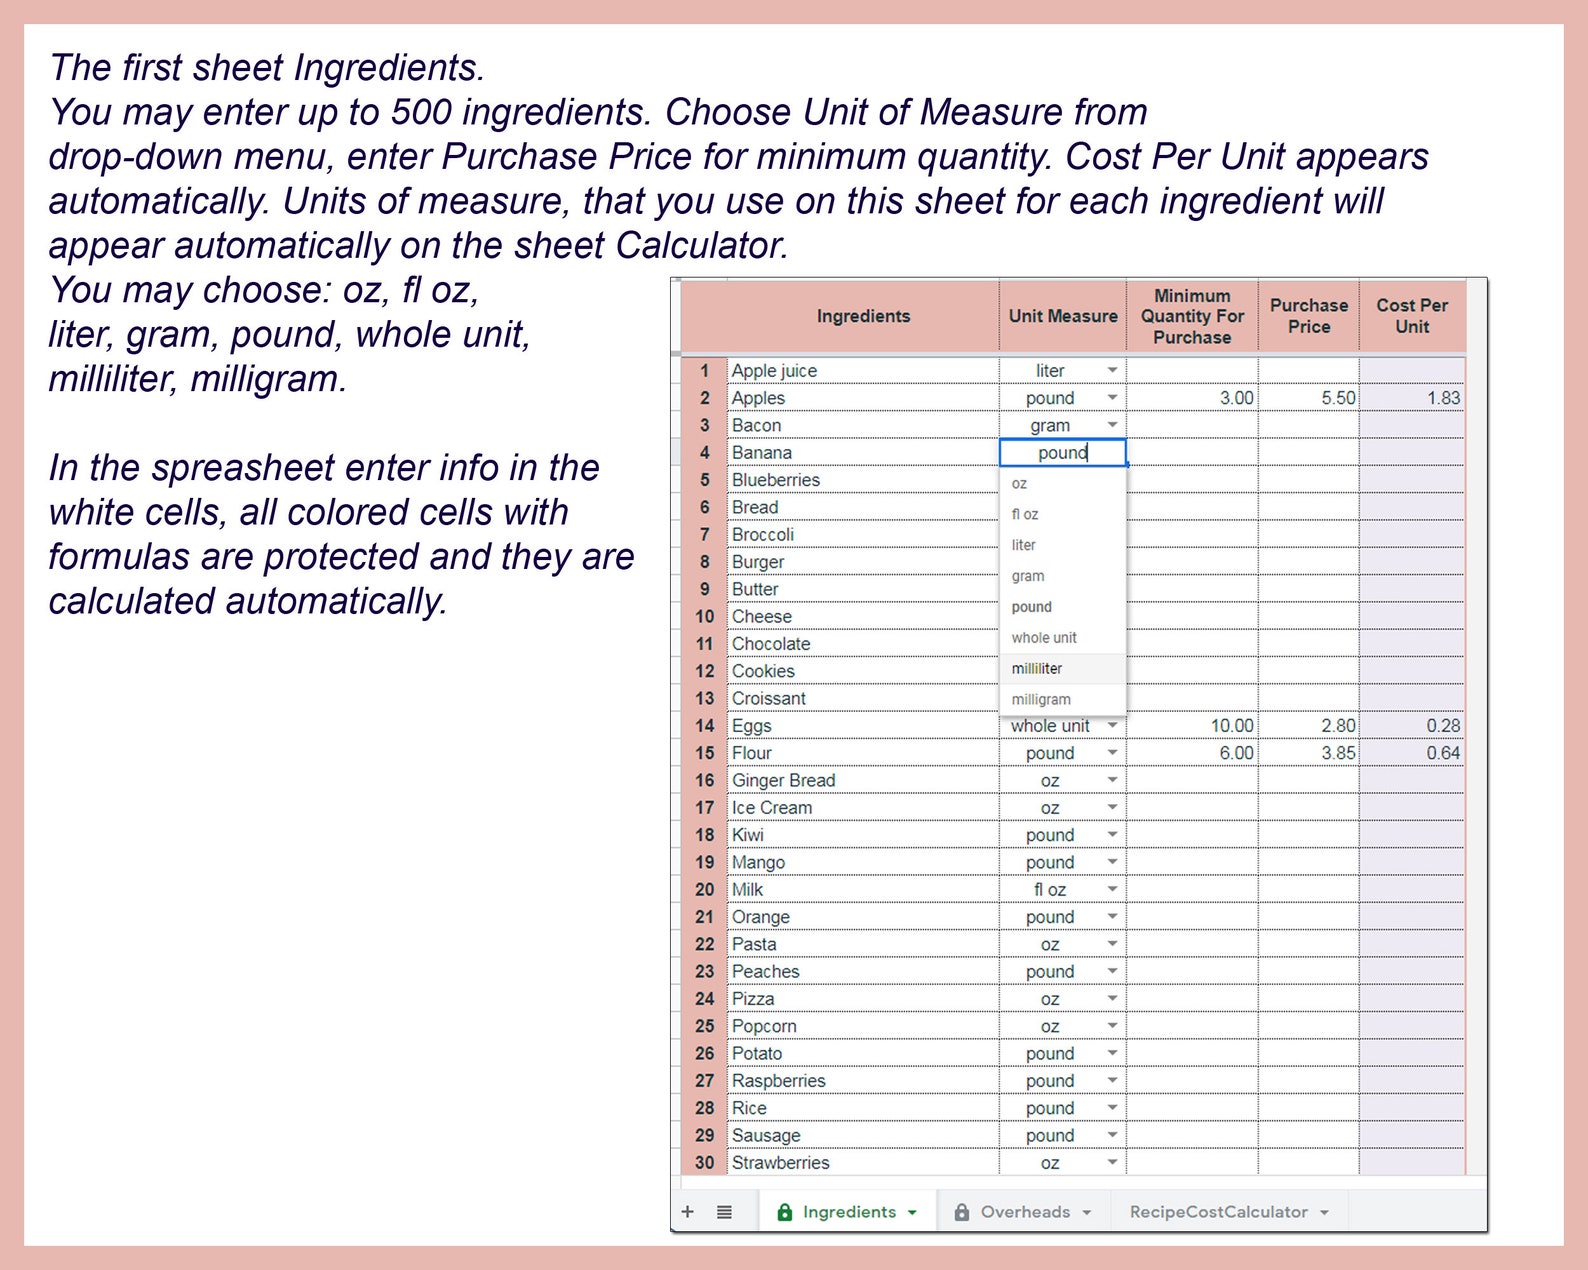Click the Banana unit measure input cell
Screen dimensions: 1588x1270
(x=1063, y=453)
